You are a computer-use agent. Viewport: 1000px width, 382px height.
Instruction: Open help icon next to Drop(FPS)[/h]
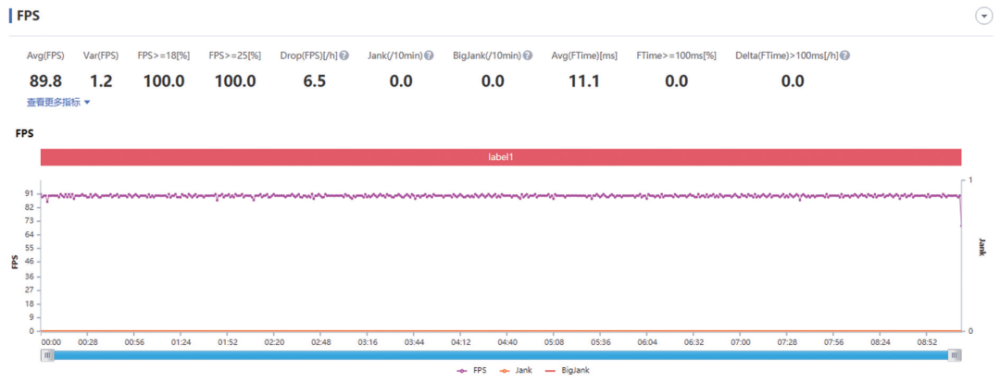pos(344,55)
